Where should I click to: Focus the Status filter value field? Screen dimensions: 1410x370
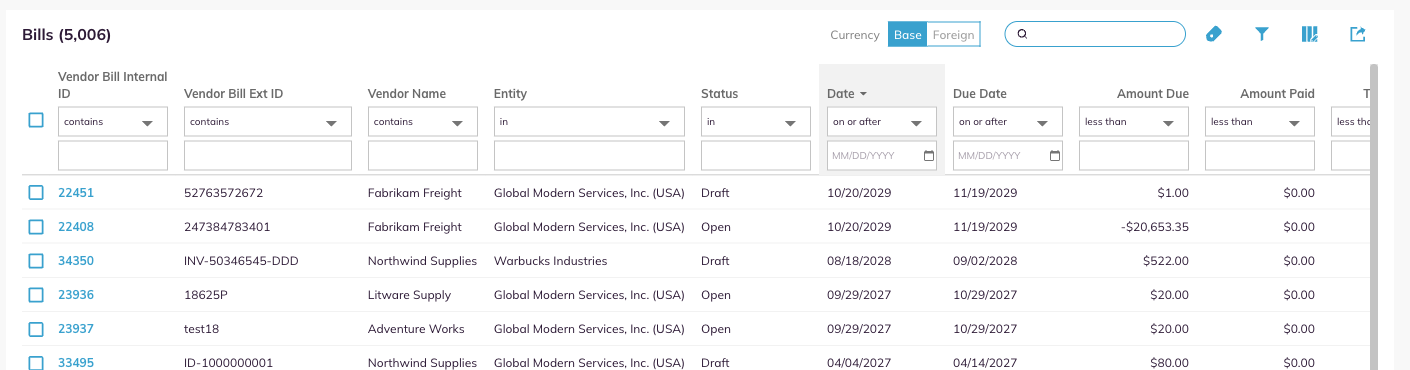[756, 156]
